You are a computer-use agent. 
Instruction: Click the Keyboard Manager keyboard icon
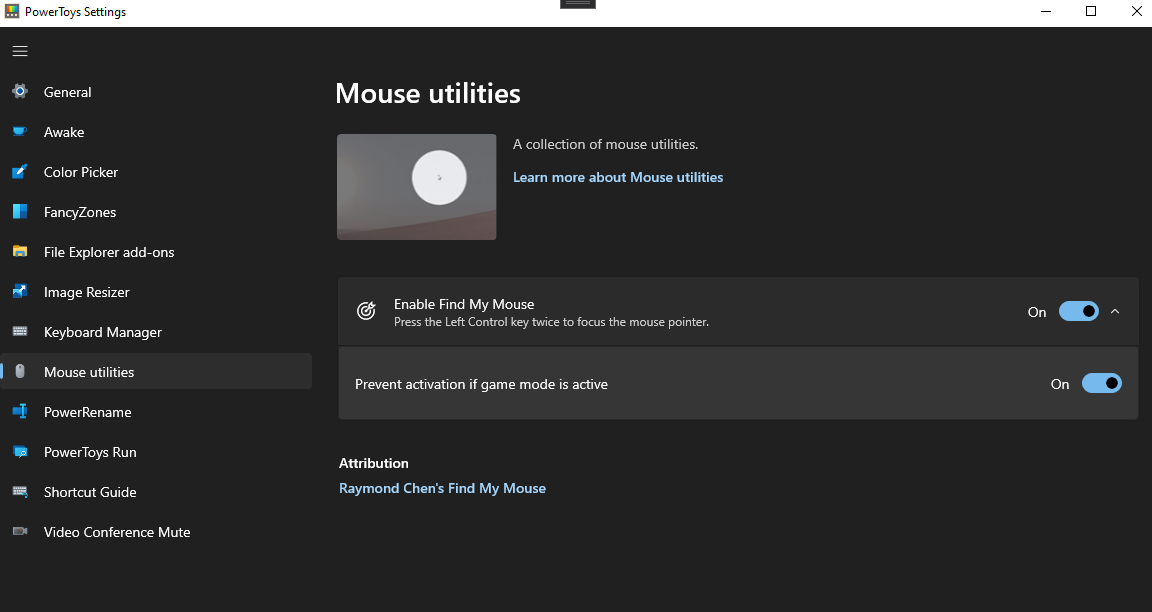(20, 331)
